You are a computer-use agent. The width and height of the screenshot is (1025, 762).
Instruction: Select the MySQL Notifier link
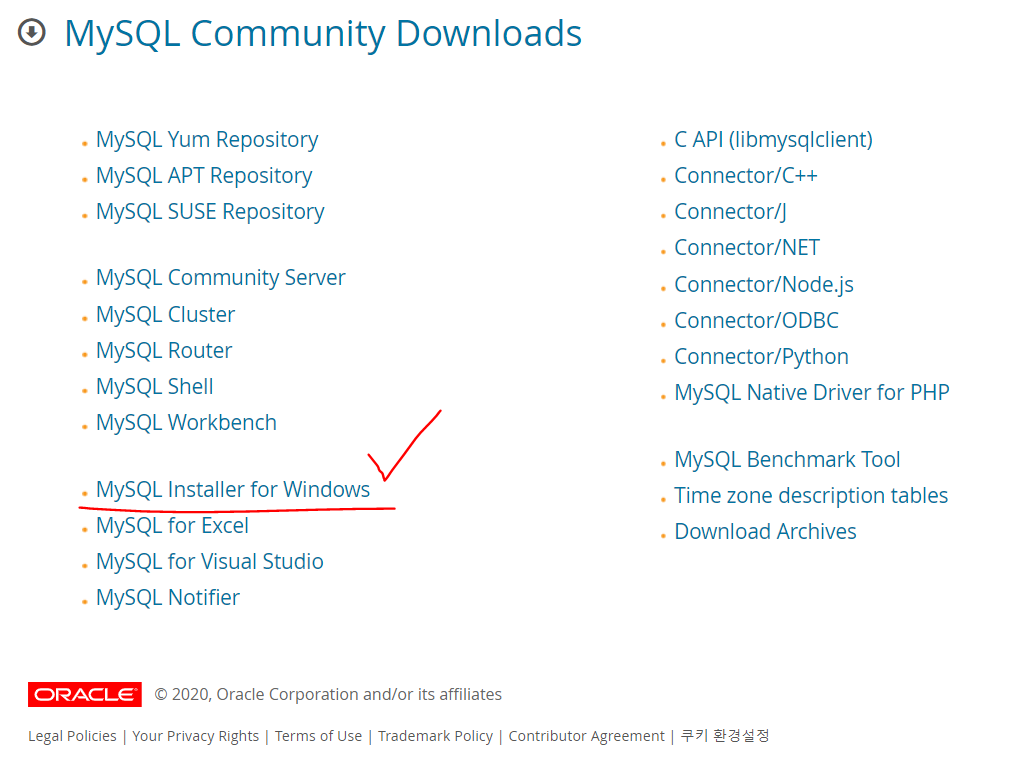tap(168, 597)
